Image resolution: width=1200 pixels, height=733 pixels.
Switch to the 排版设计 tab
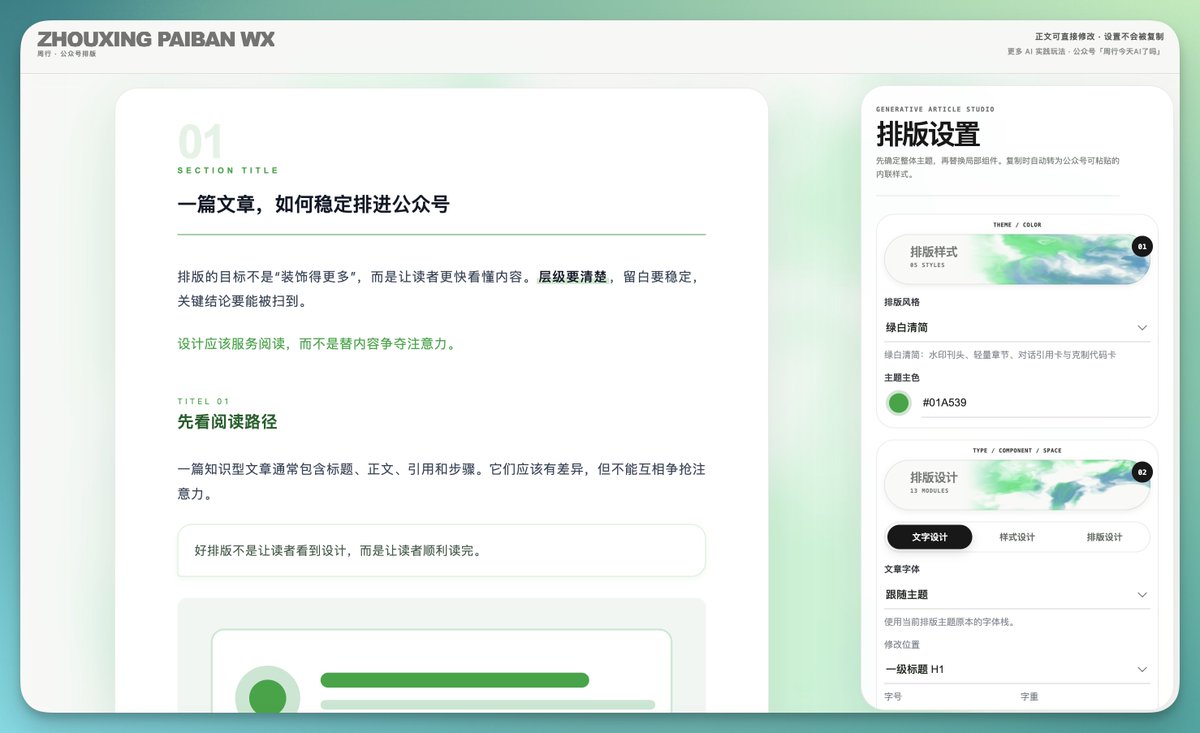coord(1104,537)
